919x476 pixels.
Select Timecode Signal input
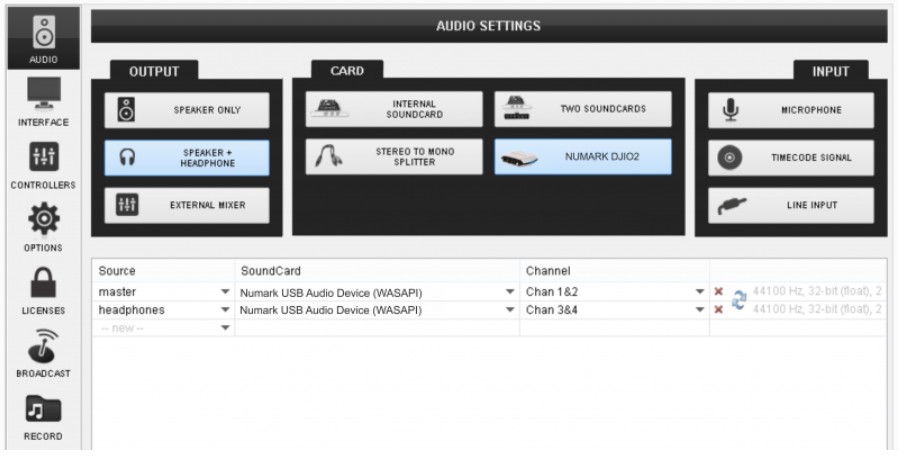pyautogui.click(x=791, y=158)
